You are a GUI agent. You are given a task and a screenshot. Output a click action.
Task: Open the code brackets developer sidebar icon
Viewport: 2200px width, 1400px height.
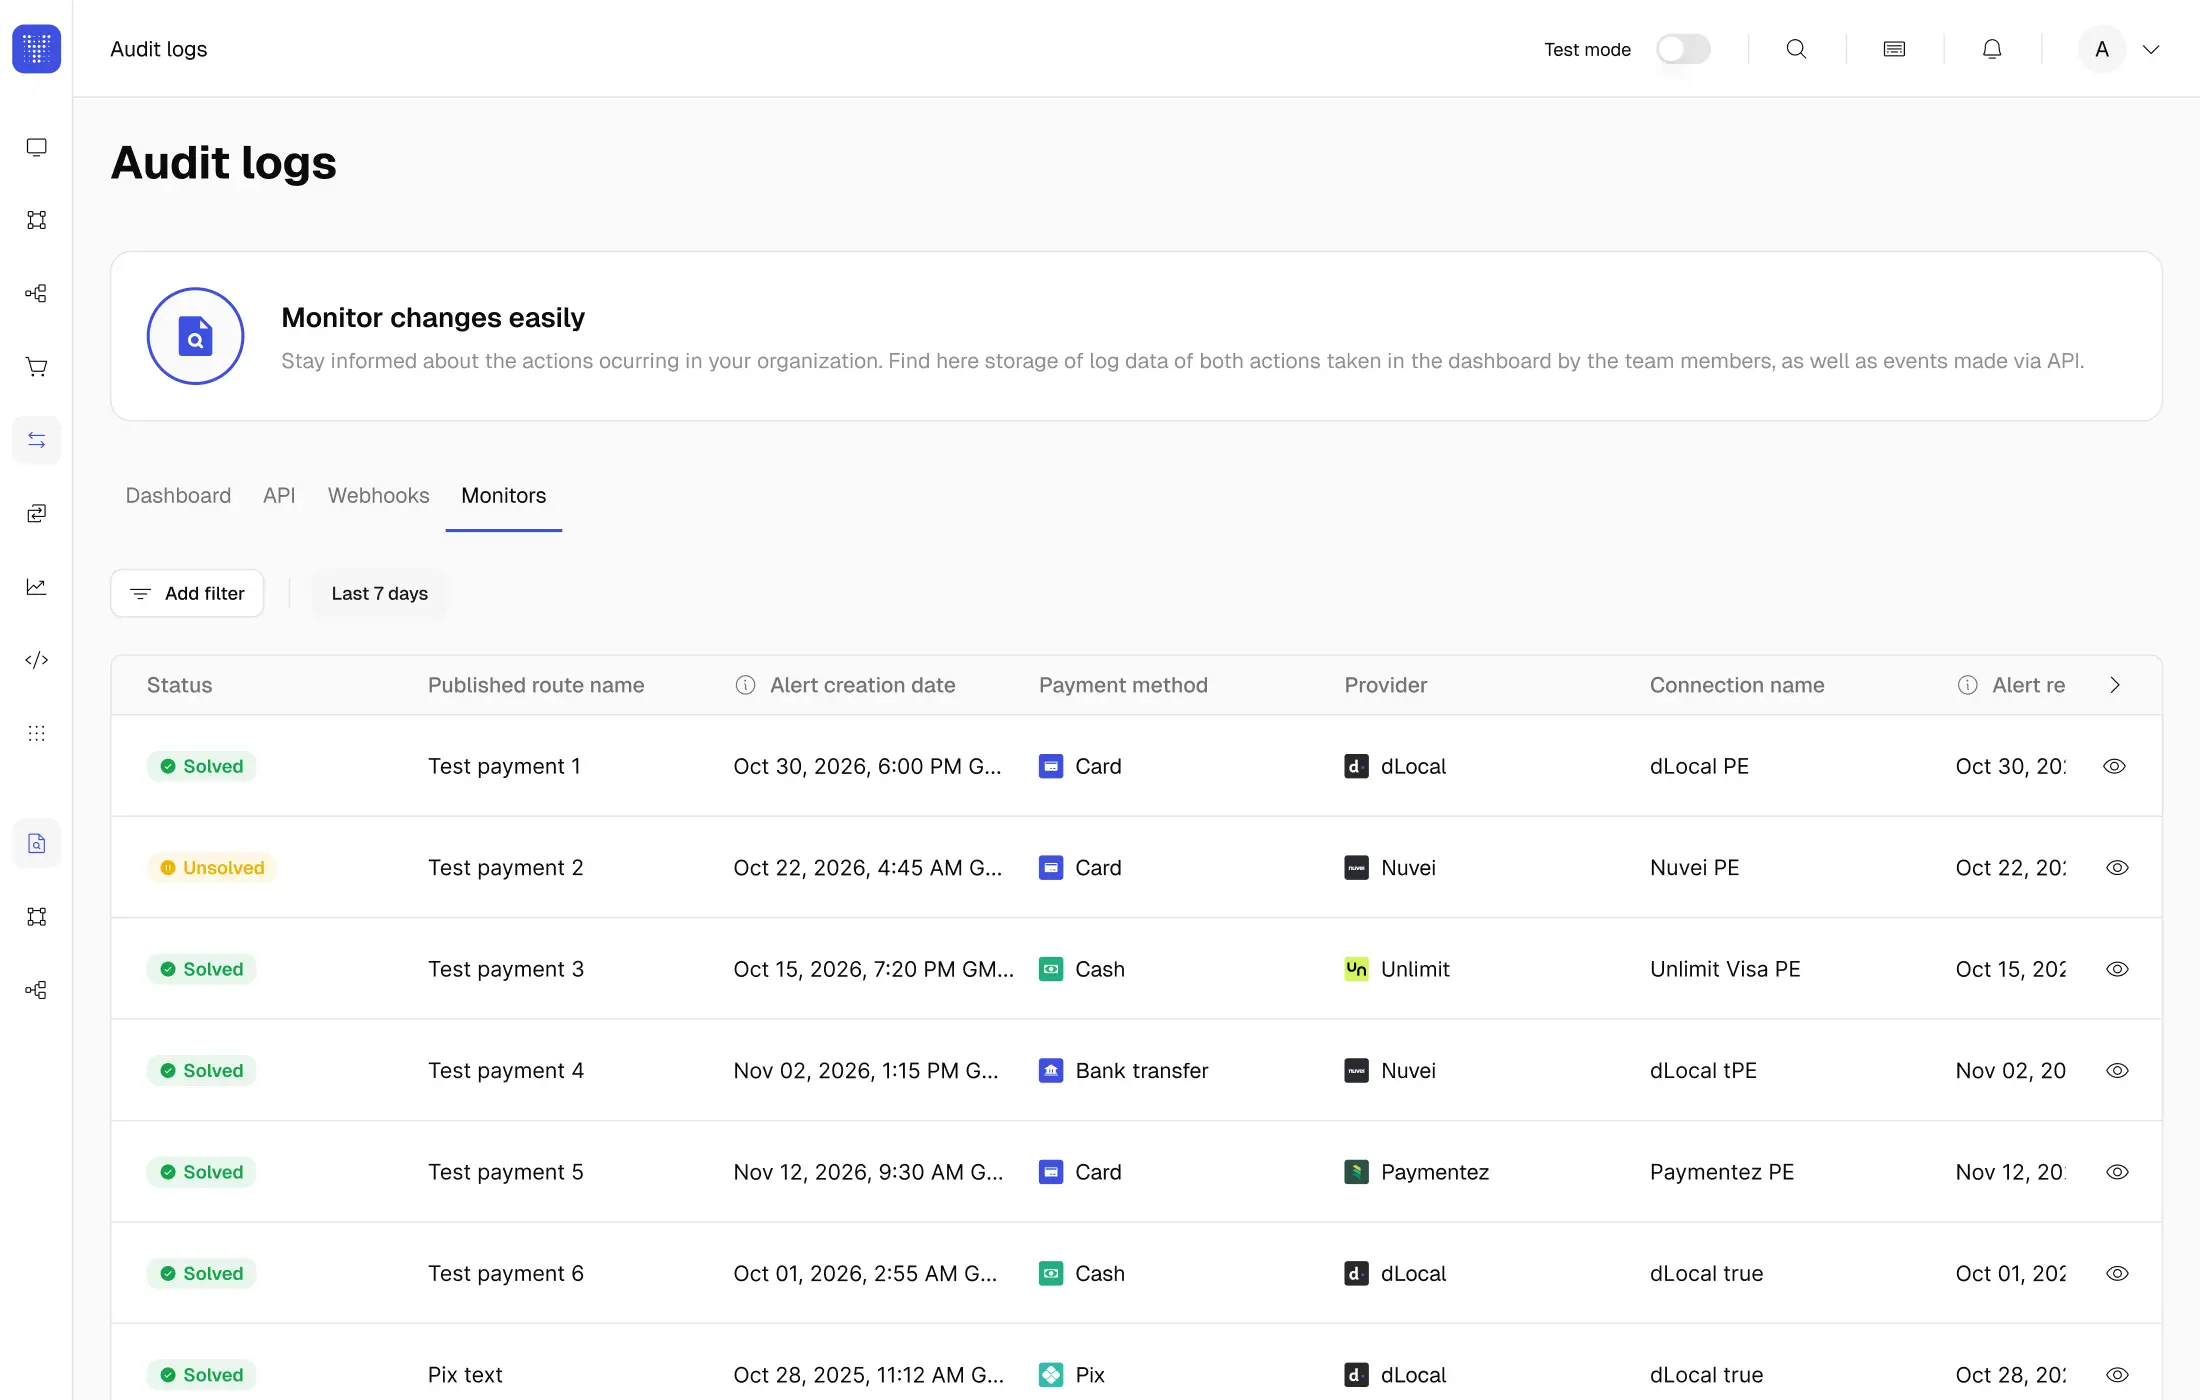tap(37, 660)
